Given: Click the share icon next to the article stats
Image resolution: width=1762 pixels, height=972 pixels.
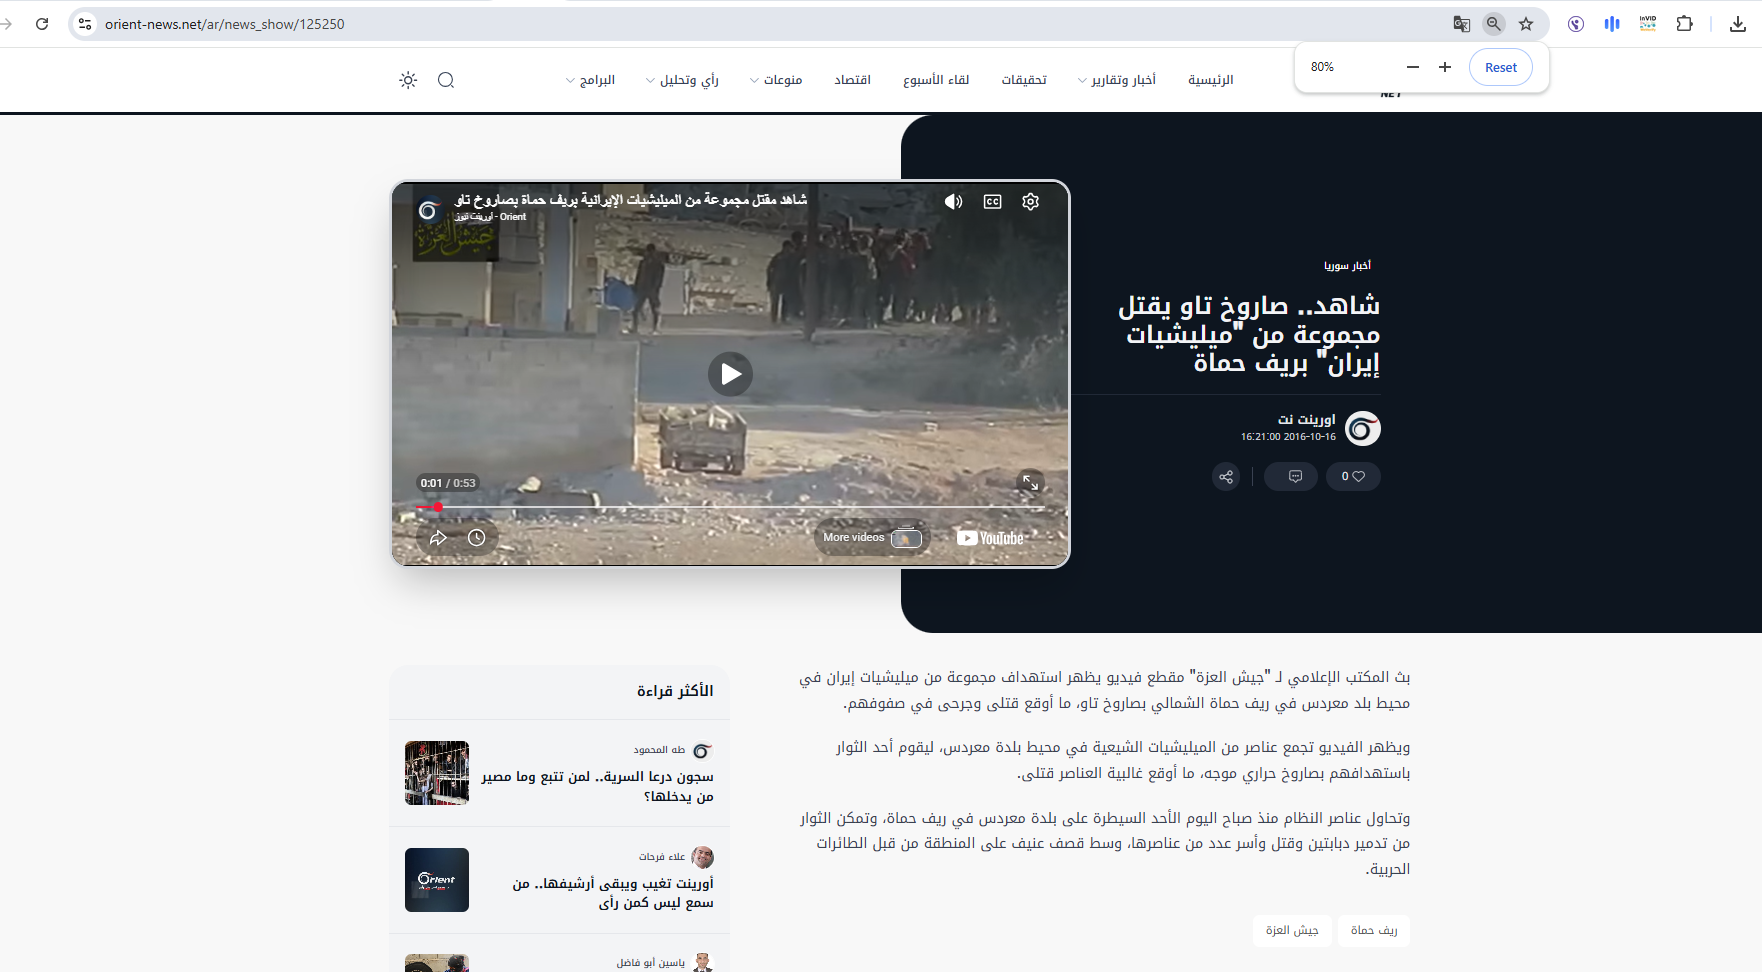Looking at the screenshot, I should coord(1225,476).
